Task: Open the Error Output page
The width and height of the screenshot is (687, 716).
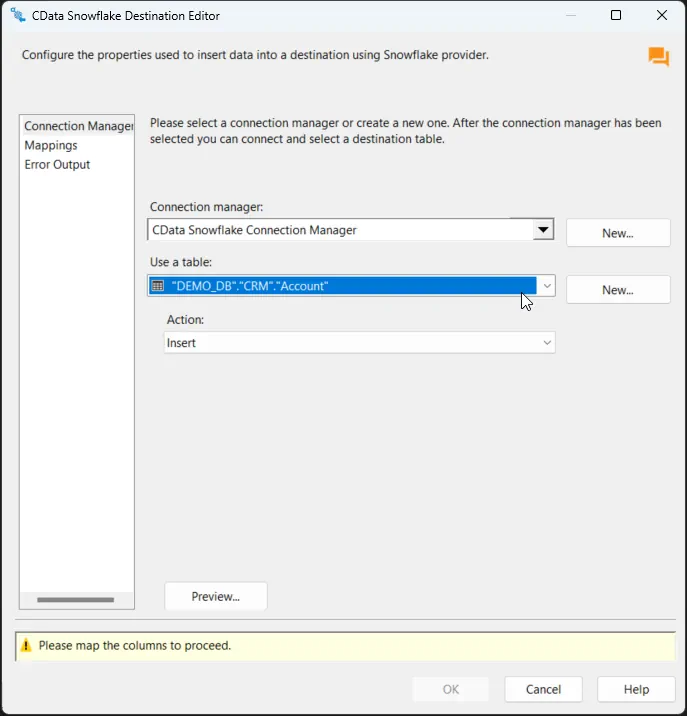Action: (57, 164)
